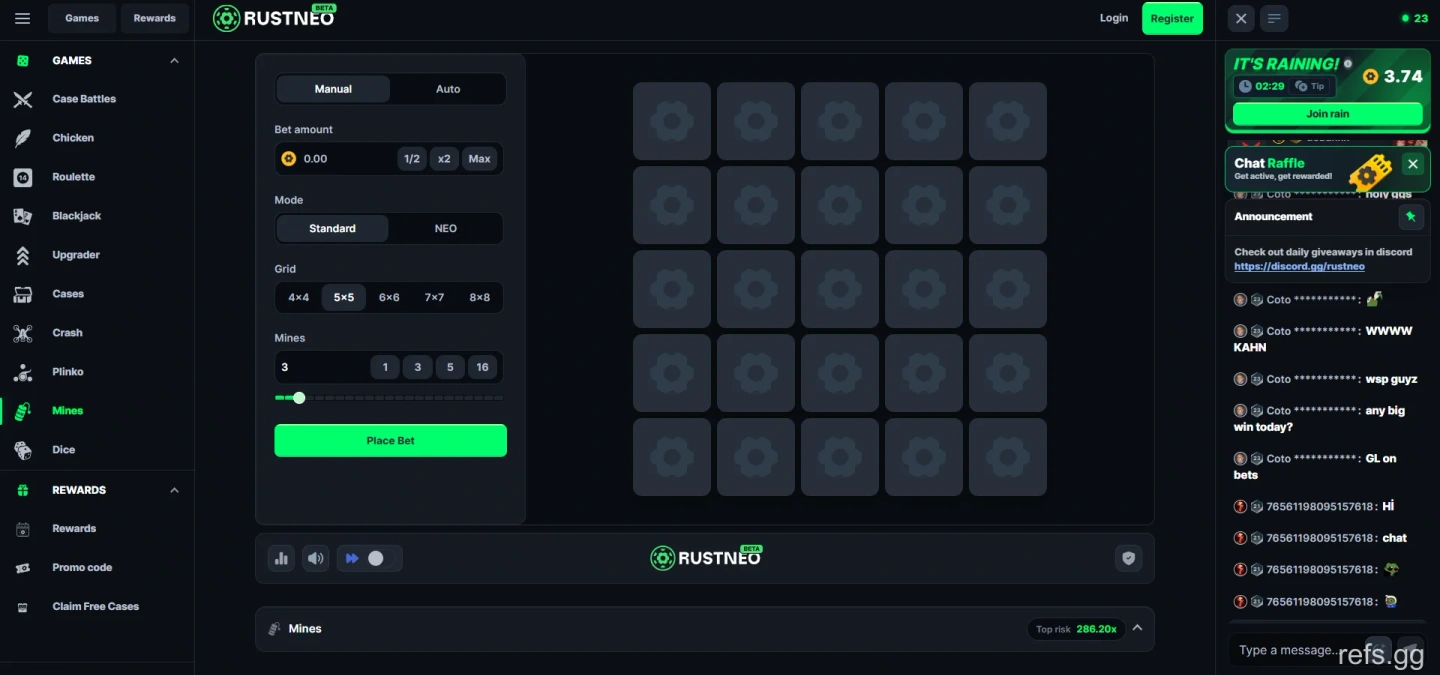This screenshot has width=1440, height=675.
Task: Click the bottom-right mines grid tile
Action: tap(1008, 458)
